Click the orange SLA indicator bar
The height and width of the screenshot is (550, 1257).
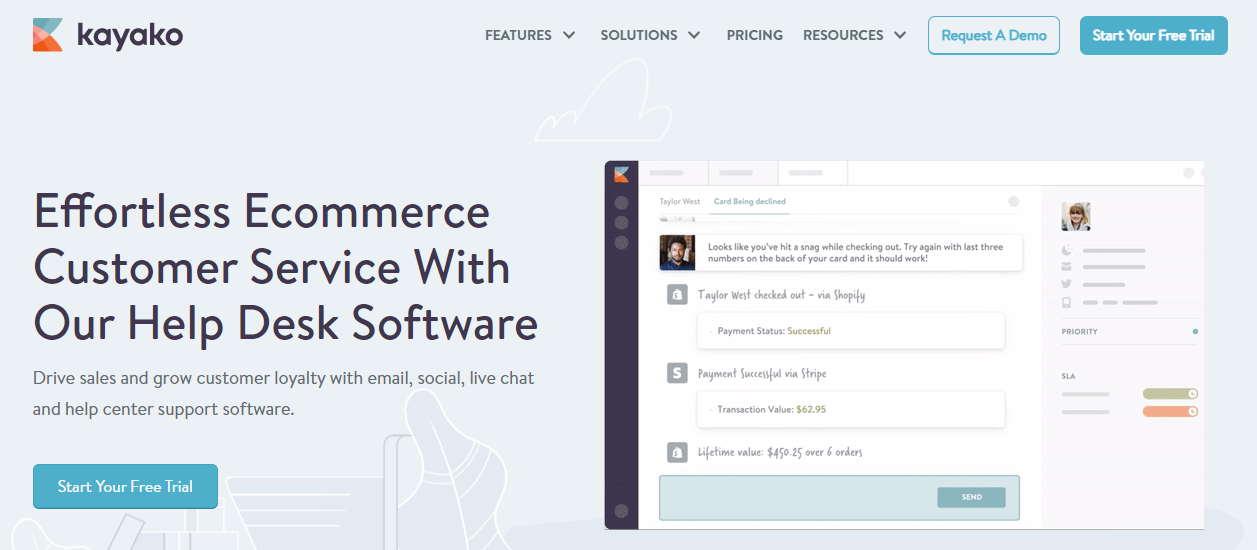click(1170, 411)
